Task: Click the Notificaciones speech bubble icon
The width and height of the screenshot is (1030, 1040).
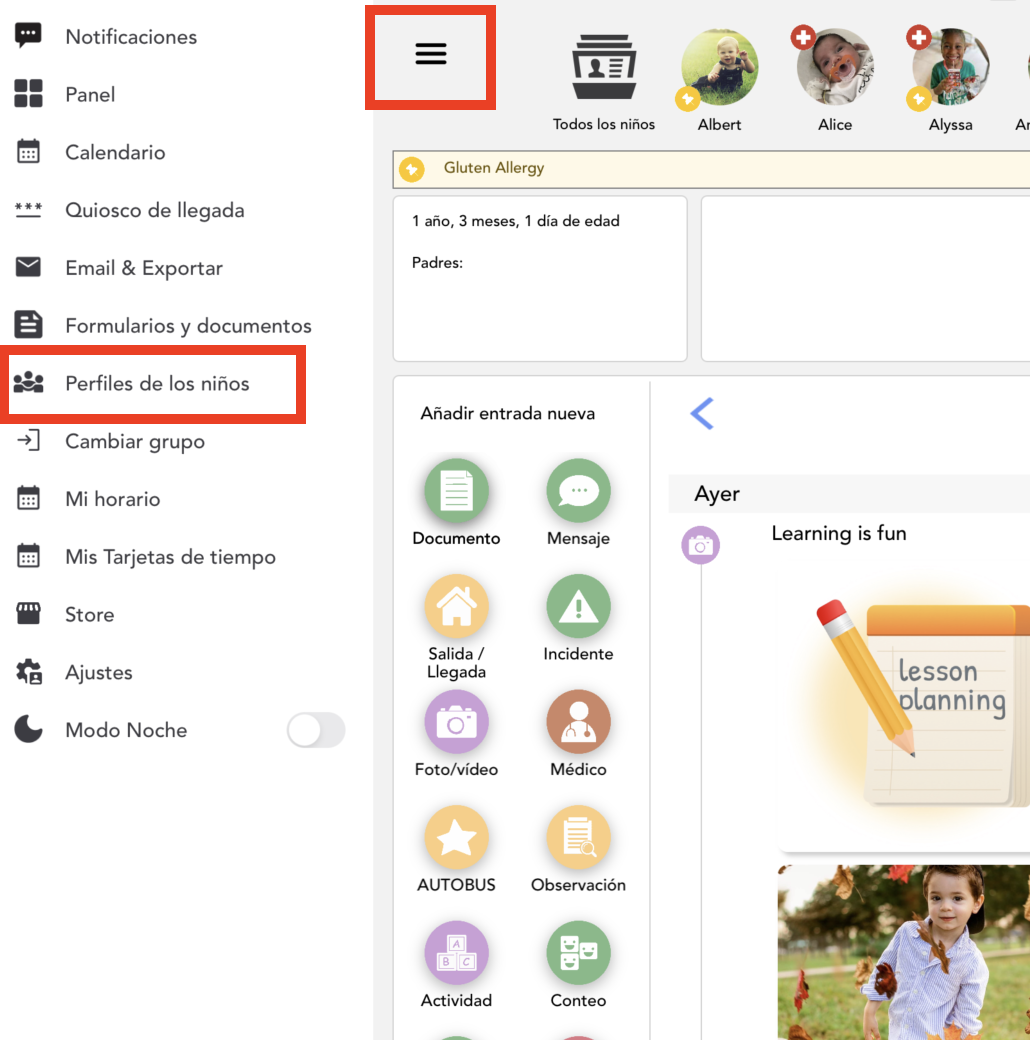Action: [x=28, y=35]
